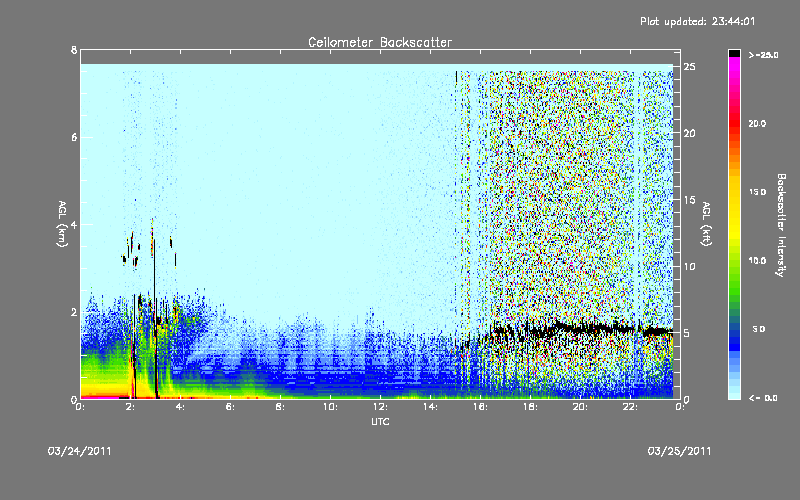Viewport: 800px width, 500px height.
Task: Click the red colorbar band near 20.0
Action: (x=734, y=122)
